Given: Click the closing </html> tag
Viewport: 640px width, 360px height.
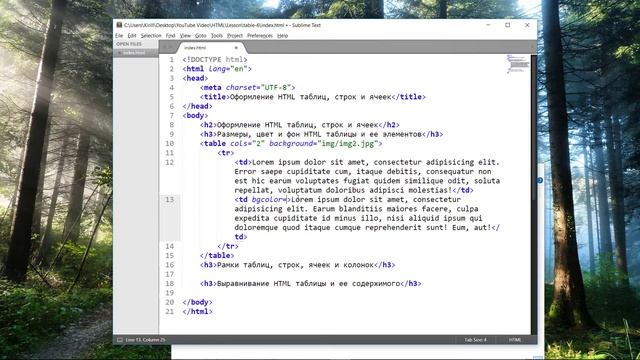Looking at the screenshot, I should tap(198, 312).
